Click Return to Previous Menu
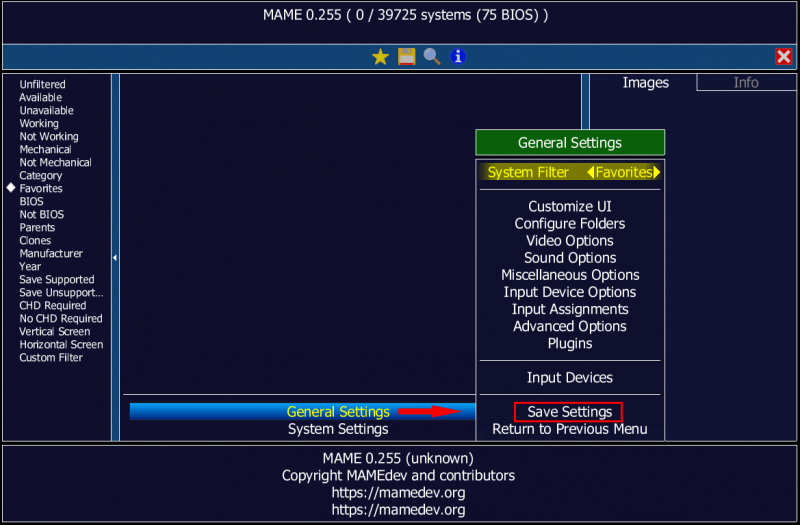800x525 pixels. [x=570, y=429]
